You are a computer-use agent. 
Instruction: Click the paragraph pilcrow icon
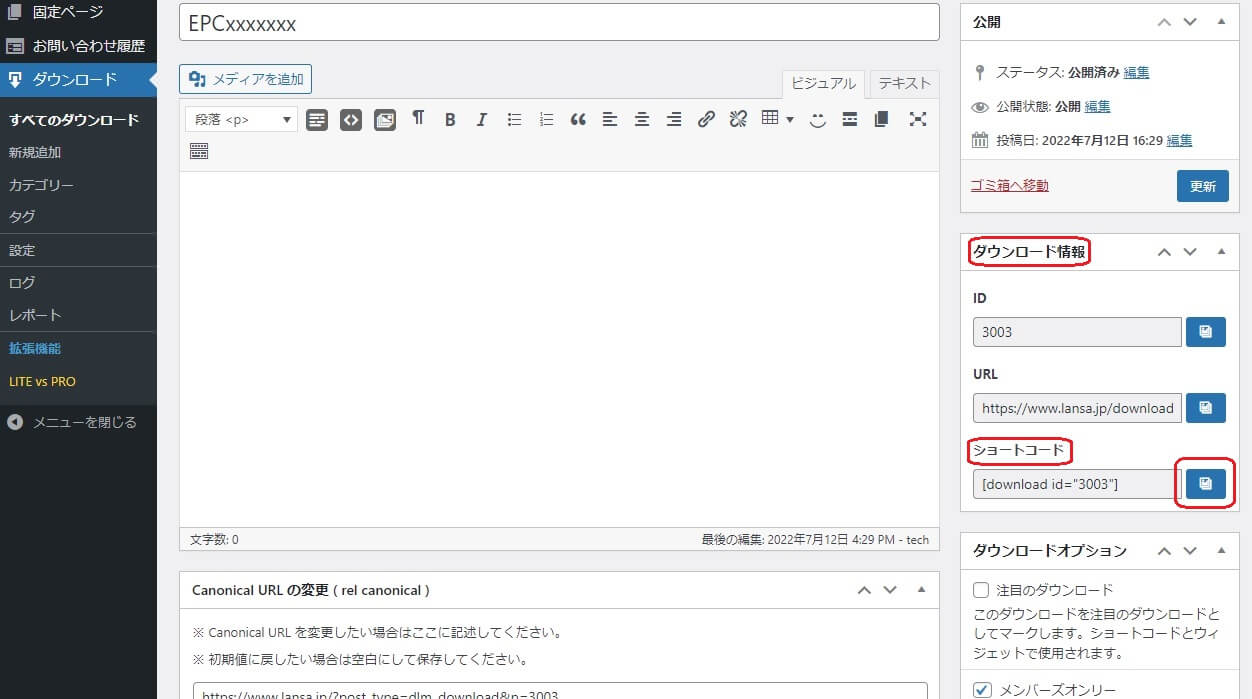pyautogui.click(x=418, y=119)
